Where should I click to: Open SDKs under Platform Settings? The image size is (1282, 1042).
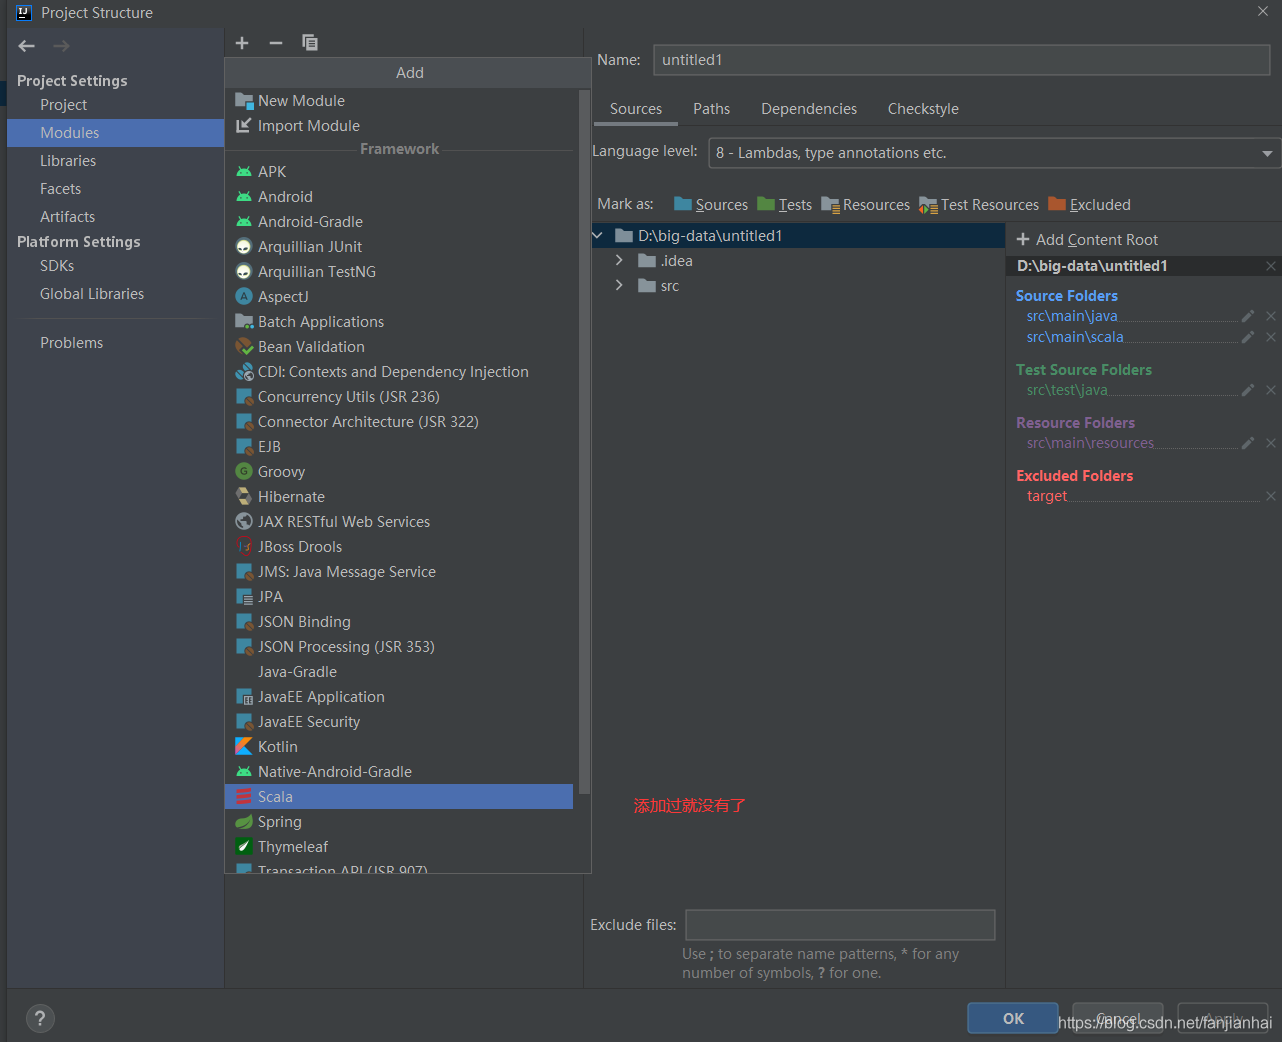point(115,266)
